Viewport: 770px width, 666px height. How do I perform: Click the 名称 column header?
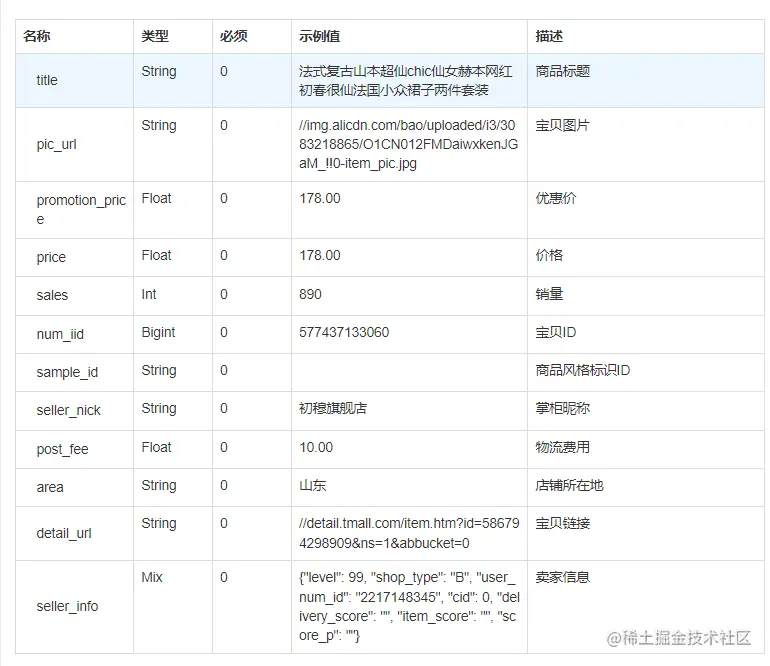(x=37, y=36)
